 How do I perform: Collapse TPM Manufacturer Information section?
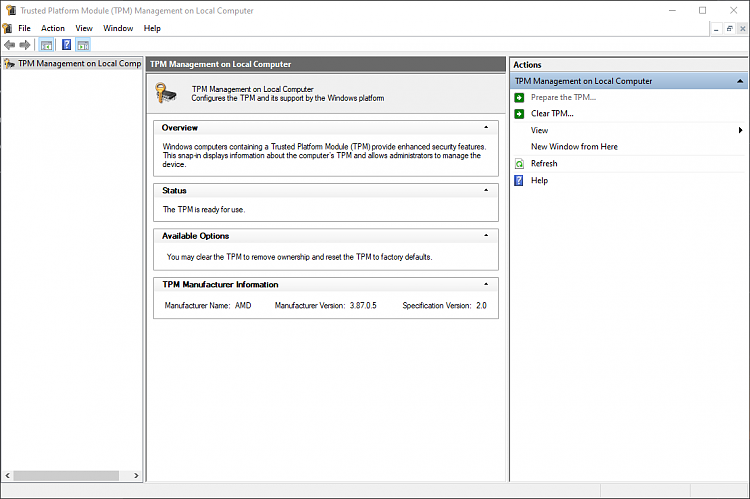point(486,284)
